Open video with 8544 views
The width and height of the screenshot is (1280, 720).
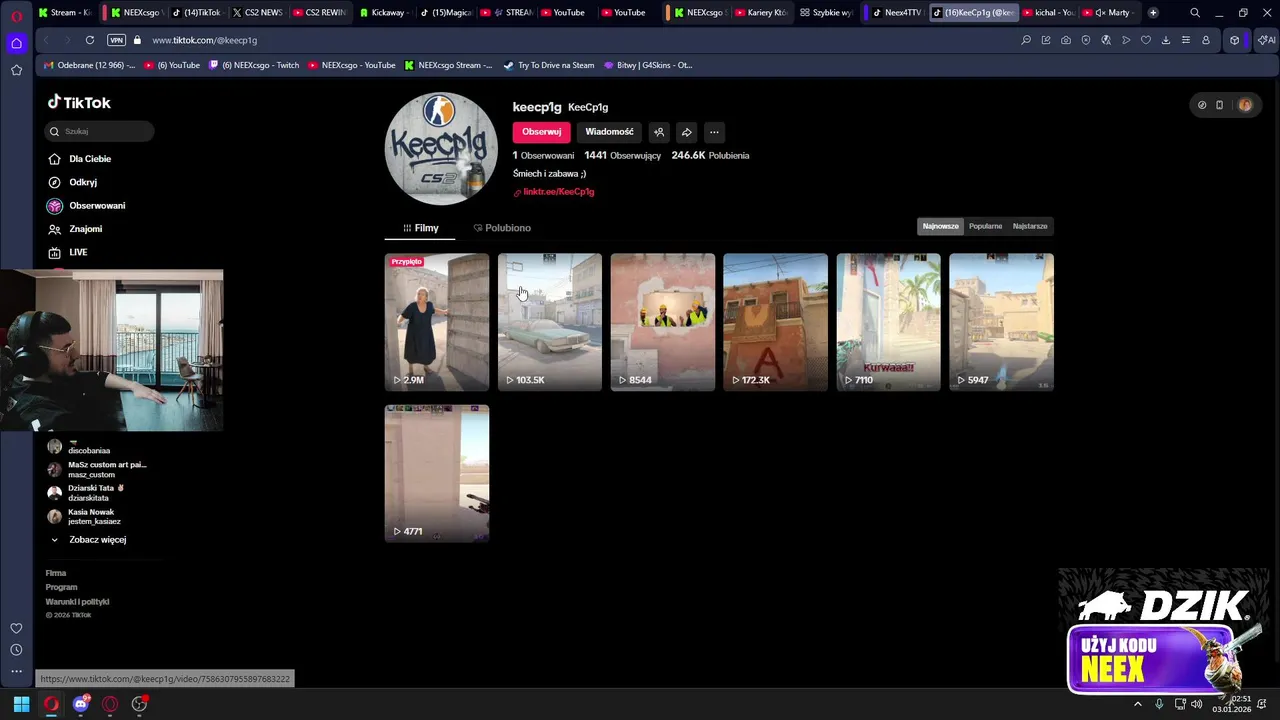point(663,322)
